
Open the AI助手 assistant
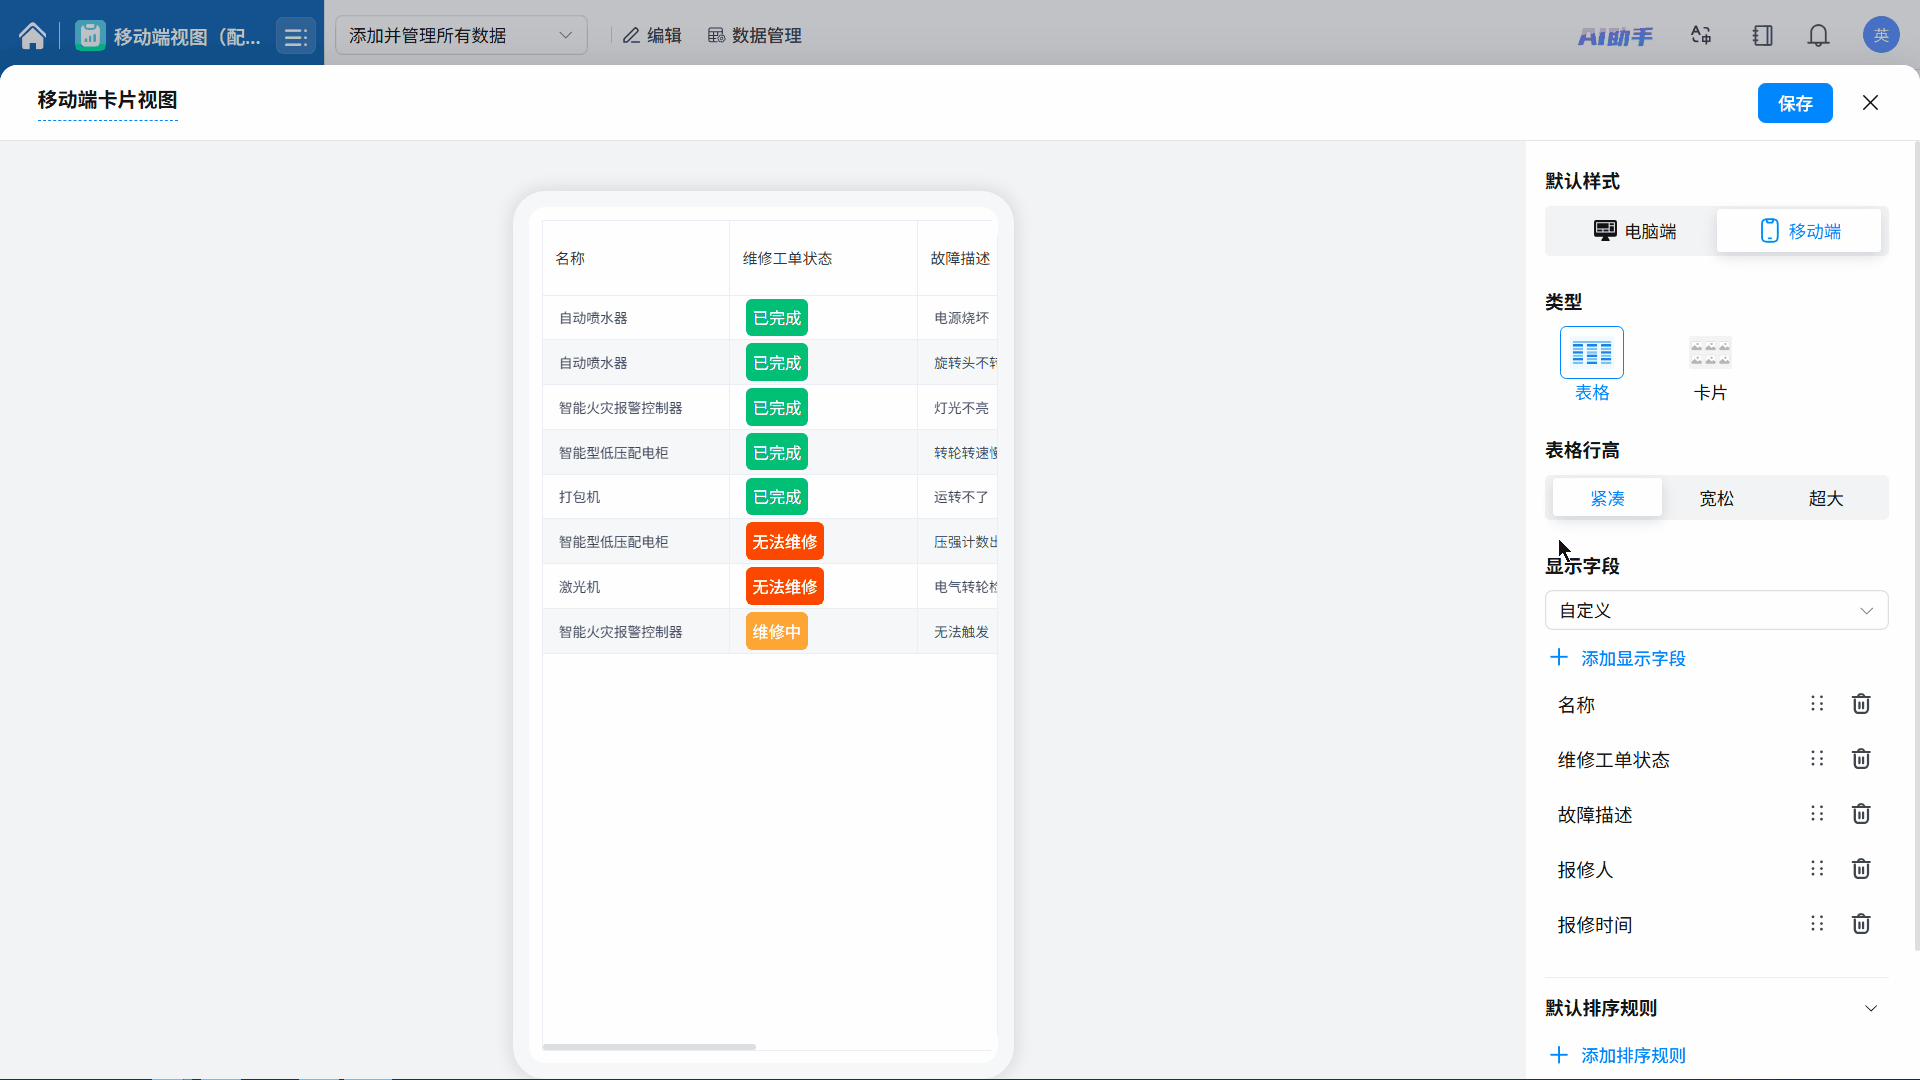(x=1615, y=37)
